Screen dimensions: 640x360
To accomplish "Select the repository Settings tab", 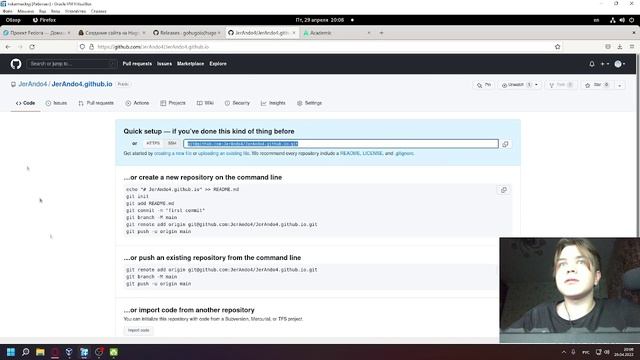I will (x=309, y=103).
